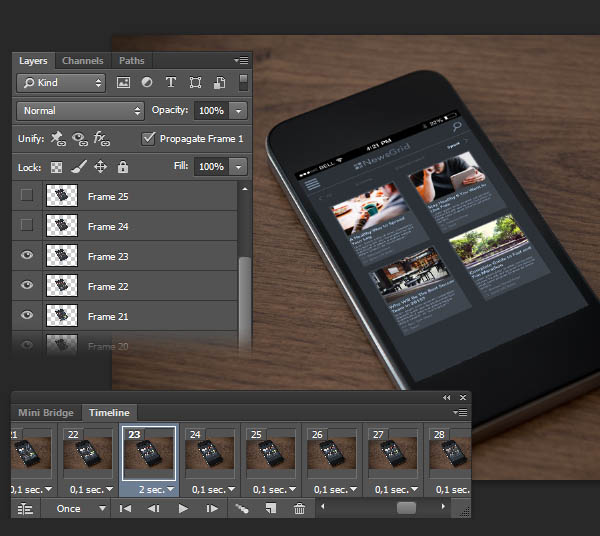Click the lock transparent pixels icon

tap(56, 167)
